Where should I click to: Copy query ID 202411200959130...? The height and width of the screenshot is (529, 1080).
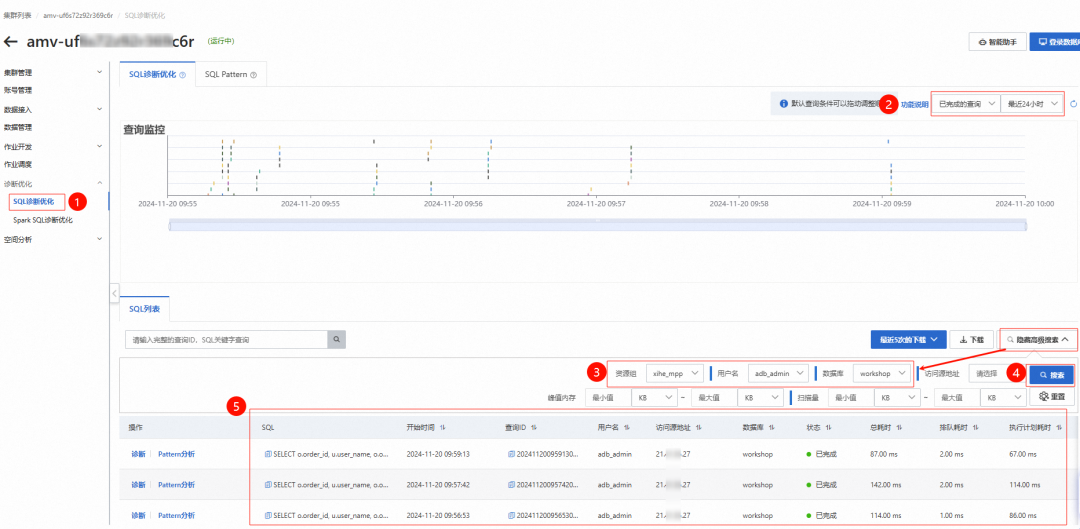(x=511, y=455)
